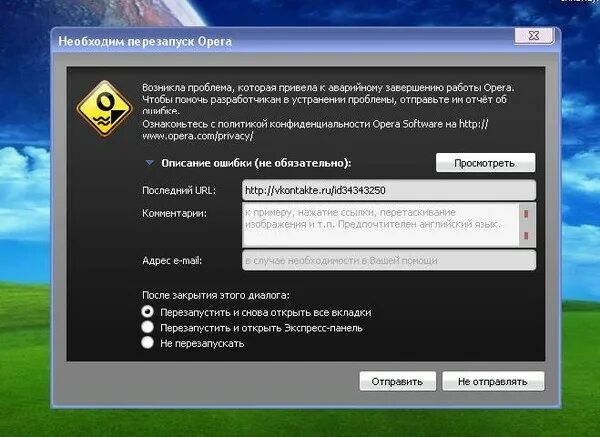Focus the Комментарии text area

point(381,225)
